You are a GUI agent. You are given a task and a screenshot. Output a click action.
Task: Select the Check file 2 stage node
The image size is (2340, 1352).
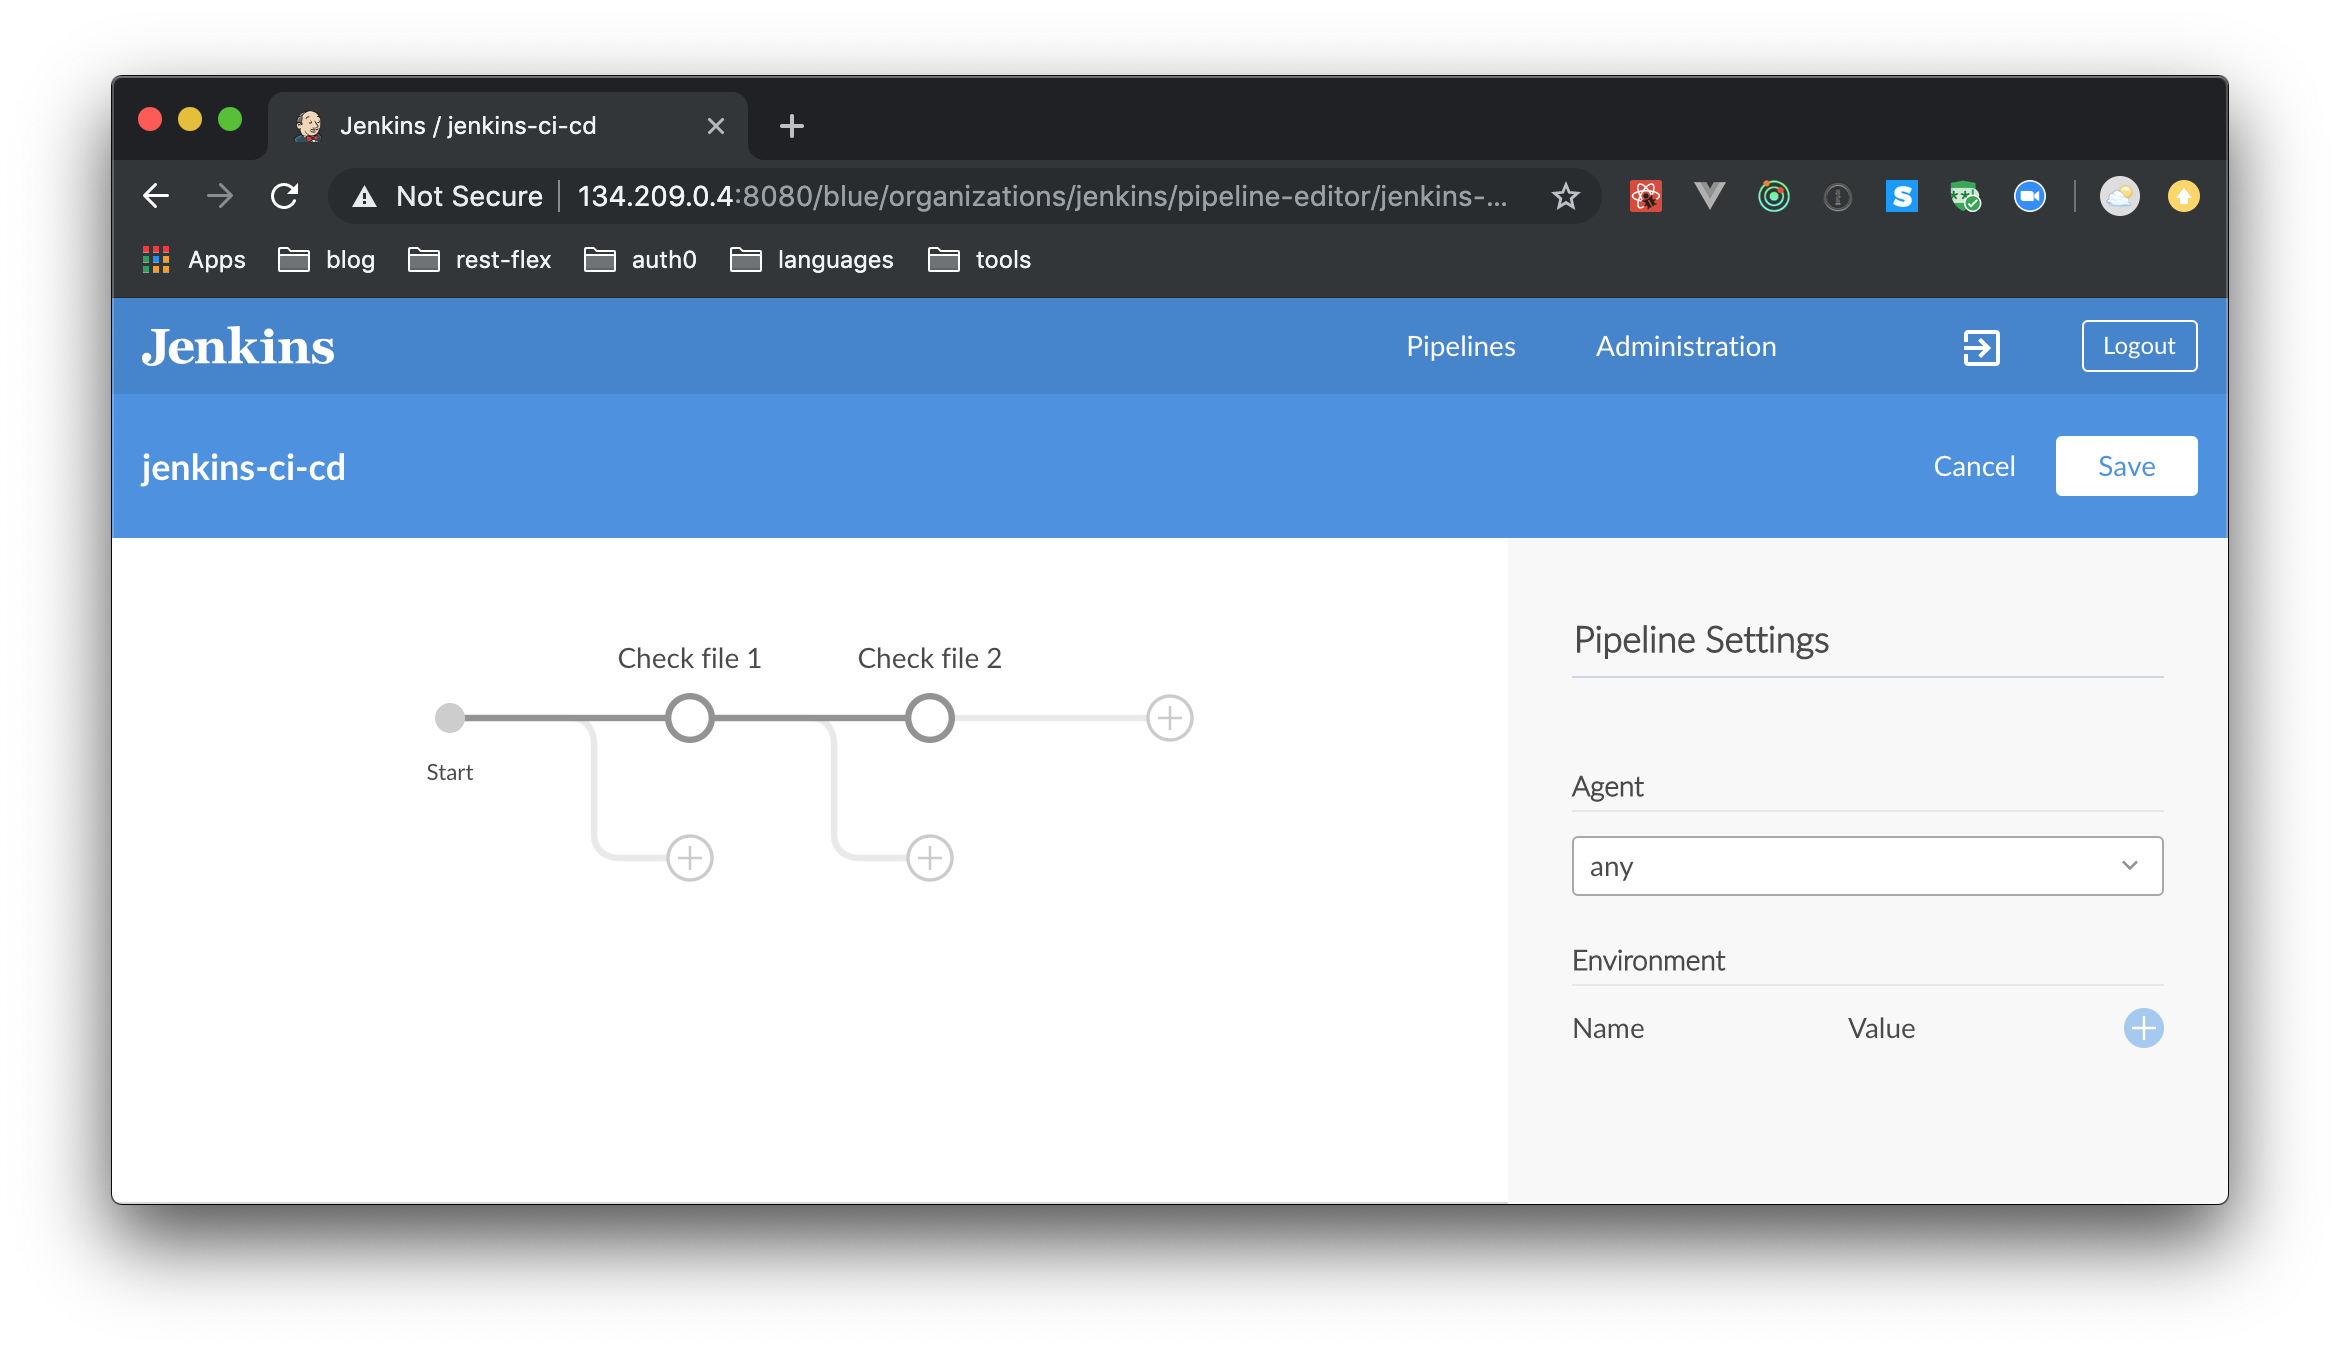pyautogui.click(x=930, y=718)
